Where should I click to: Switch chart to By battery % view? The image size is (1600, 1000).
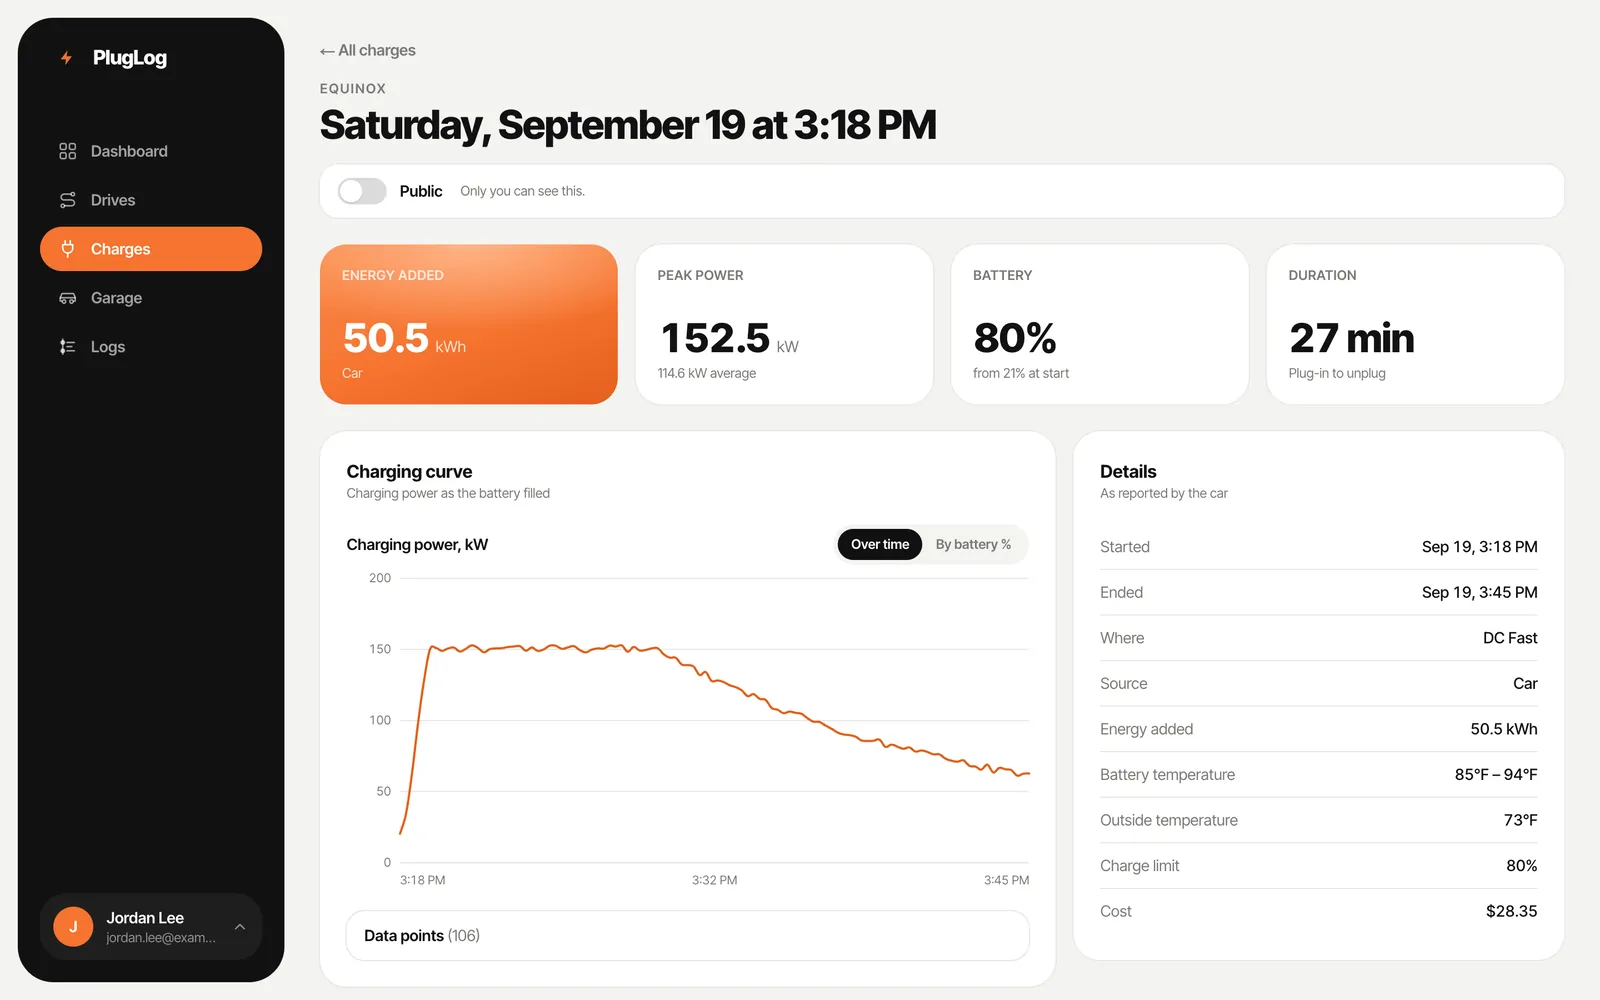[x=973, y=544]
